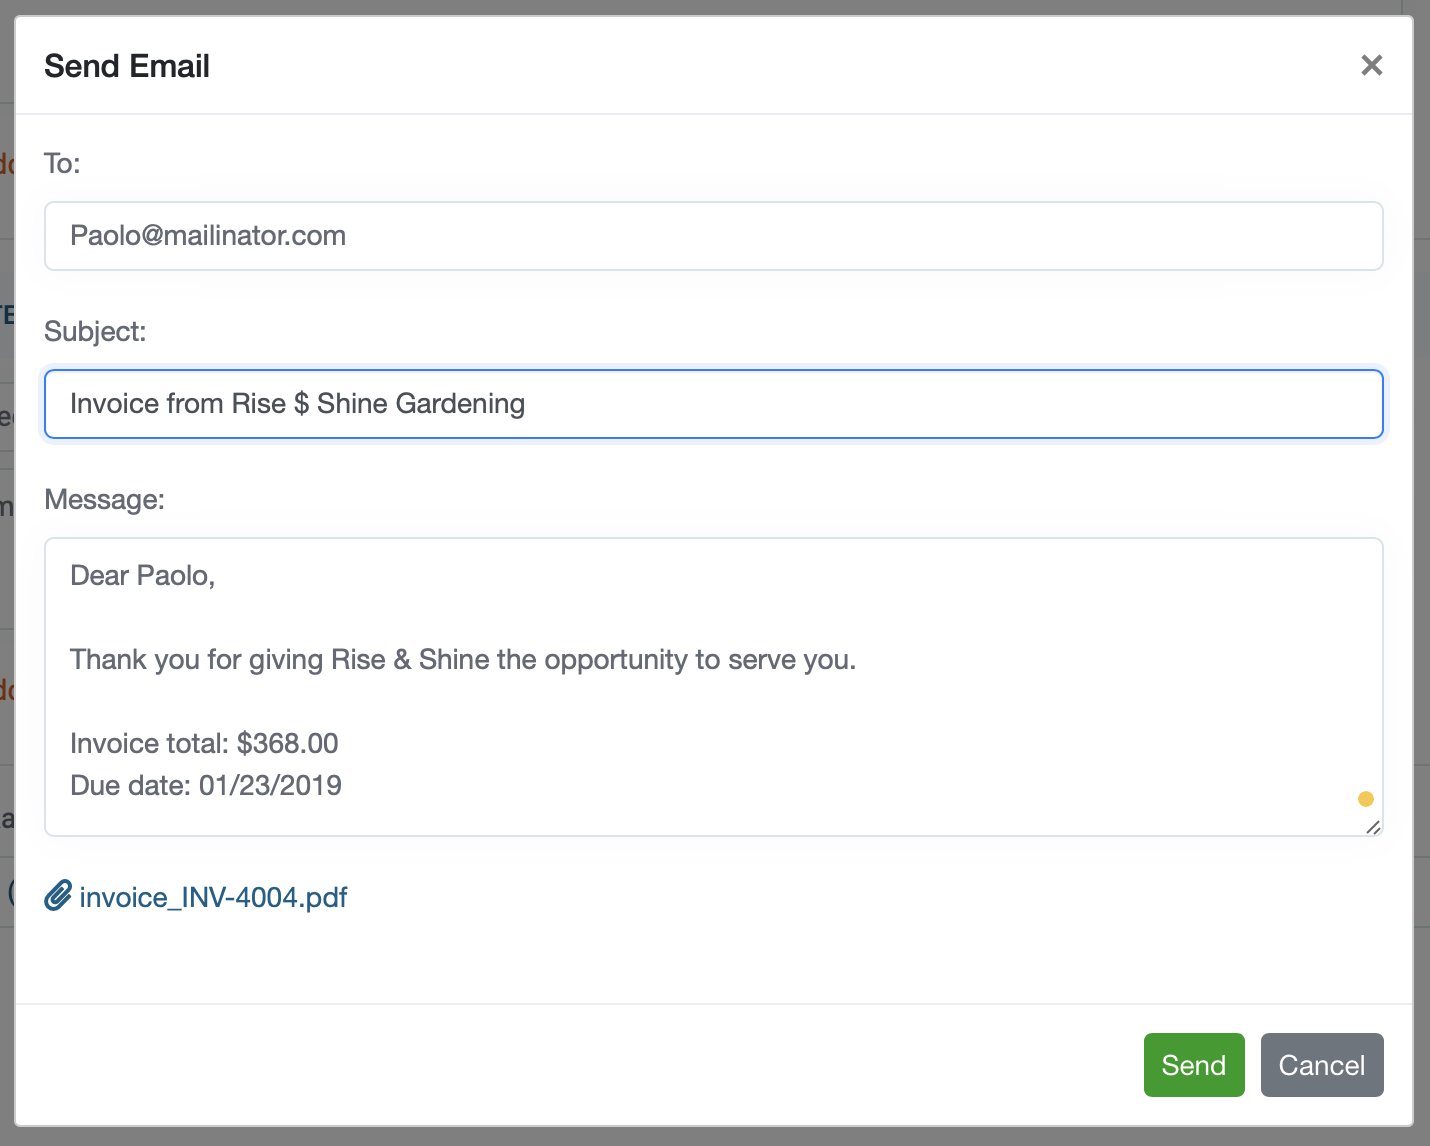Click 'Invoice total: $368.00' line
Viewport: 1430px width, 1146px height.
pos(204,743)
